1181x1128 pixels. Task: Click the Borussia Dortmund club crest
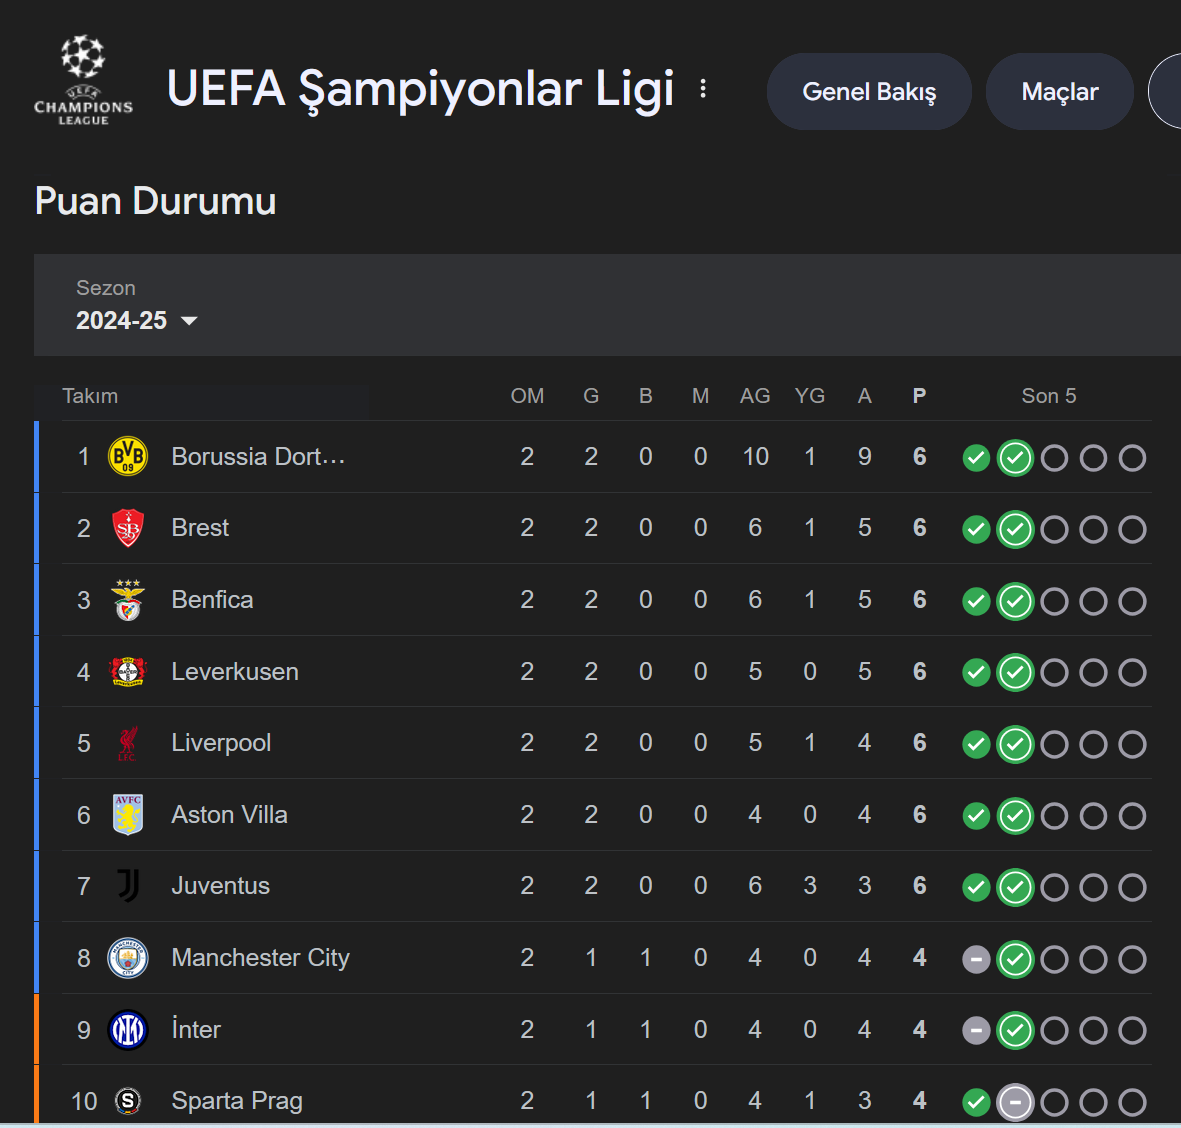pos(128,457)
